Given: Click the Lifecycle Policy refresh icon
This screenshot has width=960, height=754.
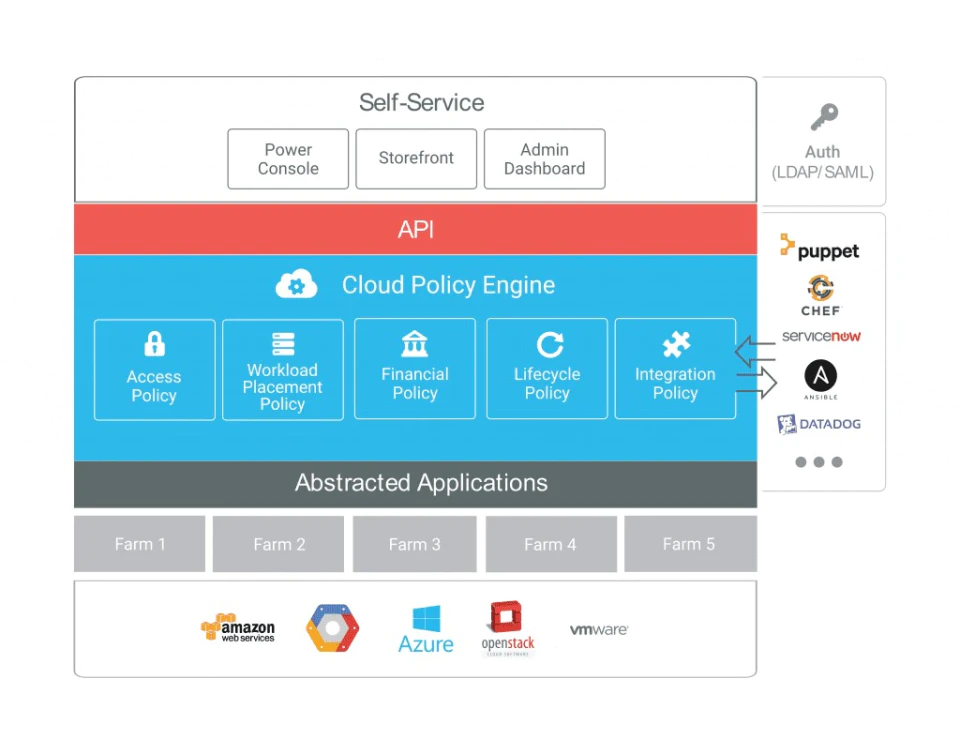Looking at the screenshot, I should tap(549, 345).
